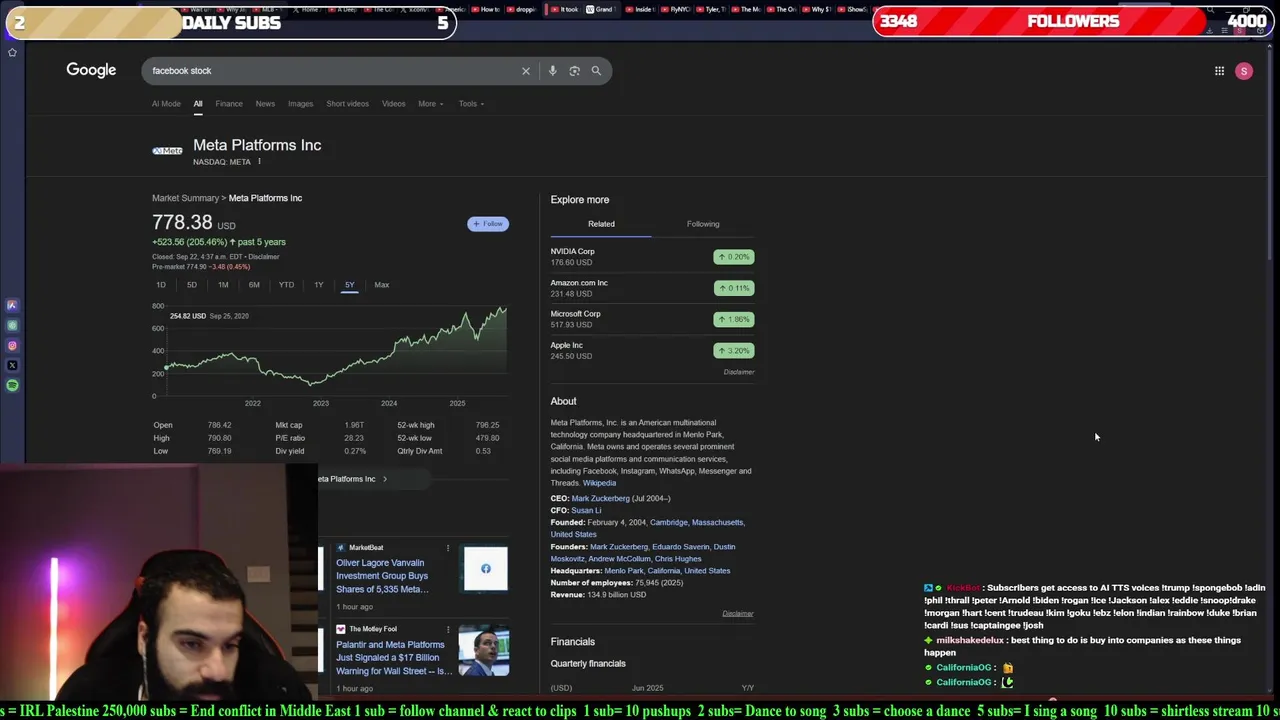Select the 1Y chart range
Image resolution: width=1280 pixels, height=720 pixels.
[x=319, y=285]
